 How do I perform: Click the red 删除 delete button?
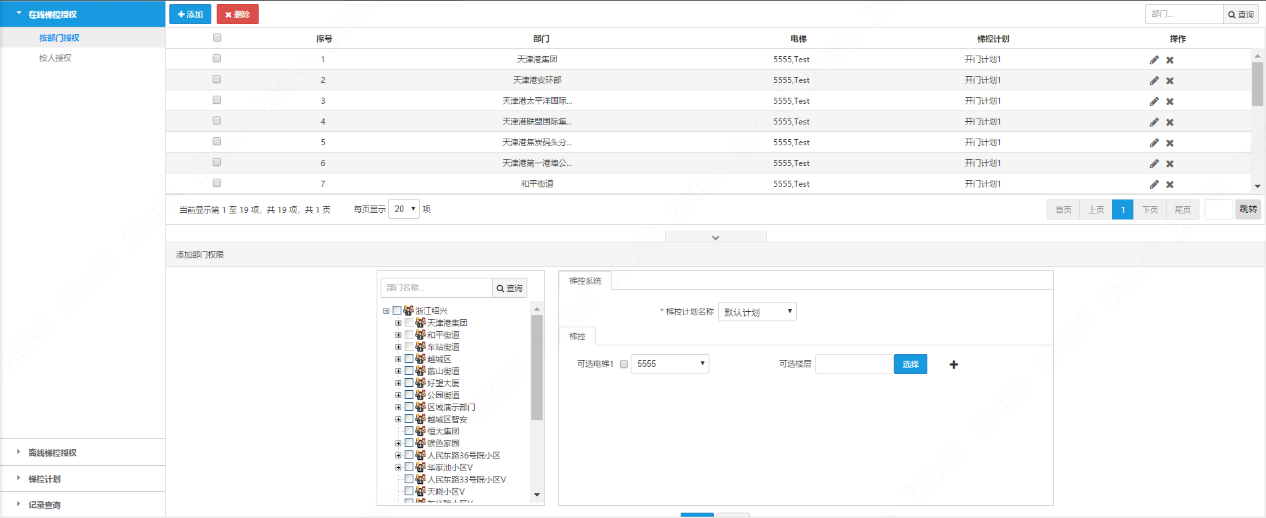click(x=237, y=14)
